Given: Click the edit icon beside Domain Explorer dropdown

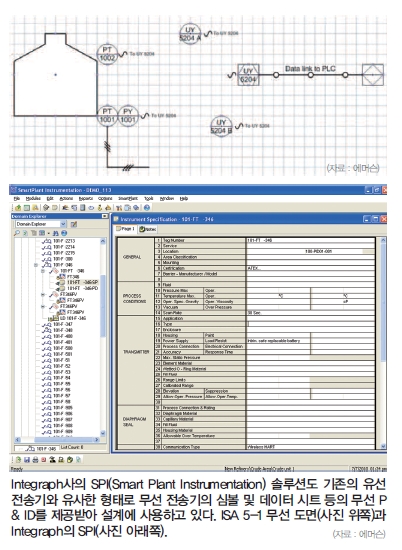Looking at the screenshot, I should click(74, 224).
